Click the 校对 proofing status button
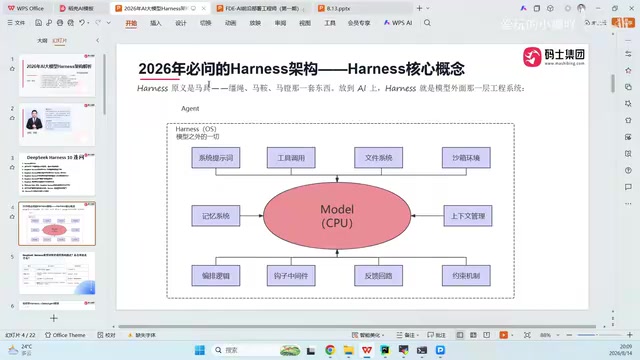This screenshot has width=640, height=360. tap(107, 335)
